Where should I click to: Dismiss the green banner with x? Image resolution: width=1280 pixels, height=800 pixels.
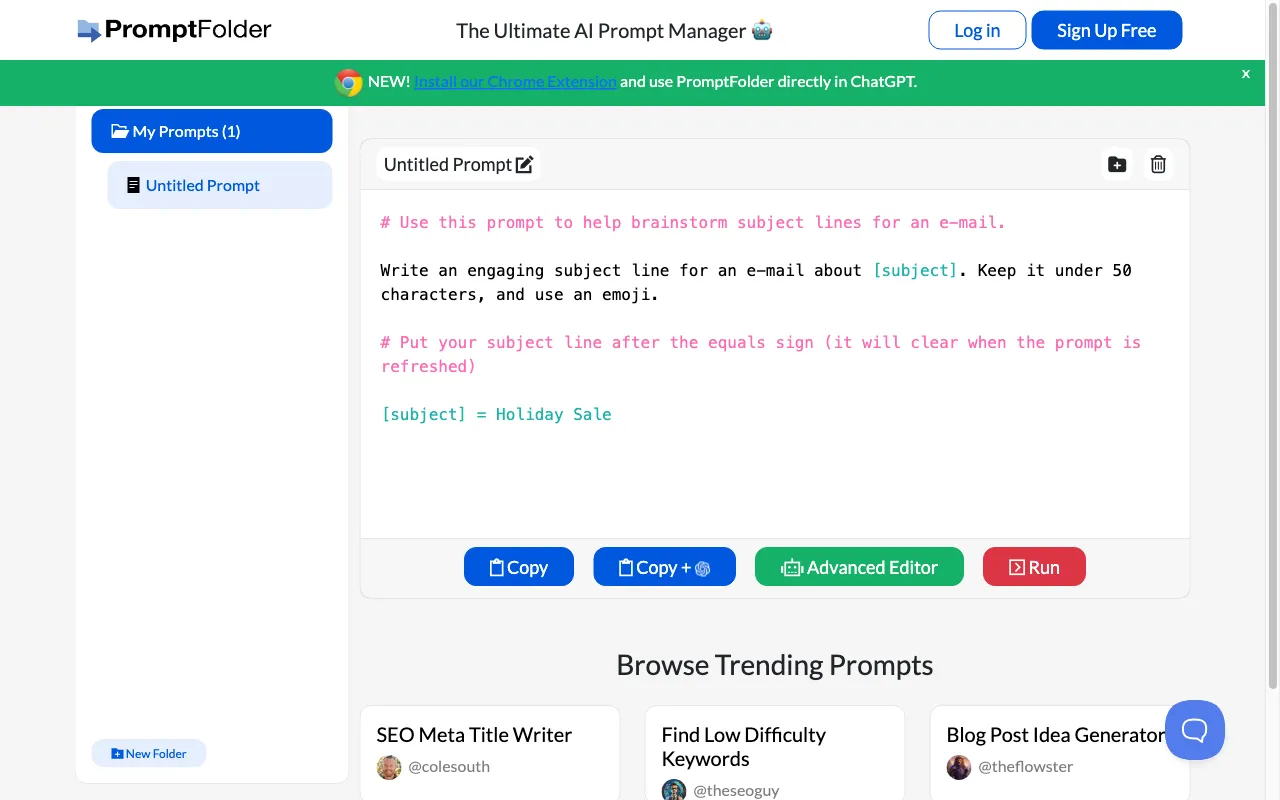(1246, 74)
